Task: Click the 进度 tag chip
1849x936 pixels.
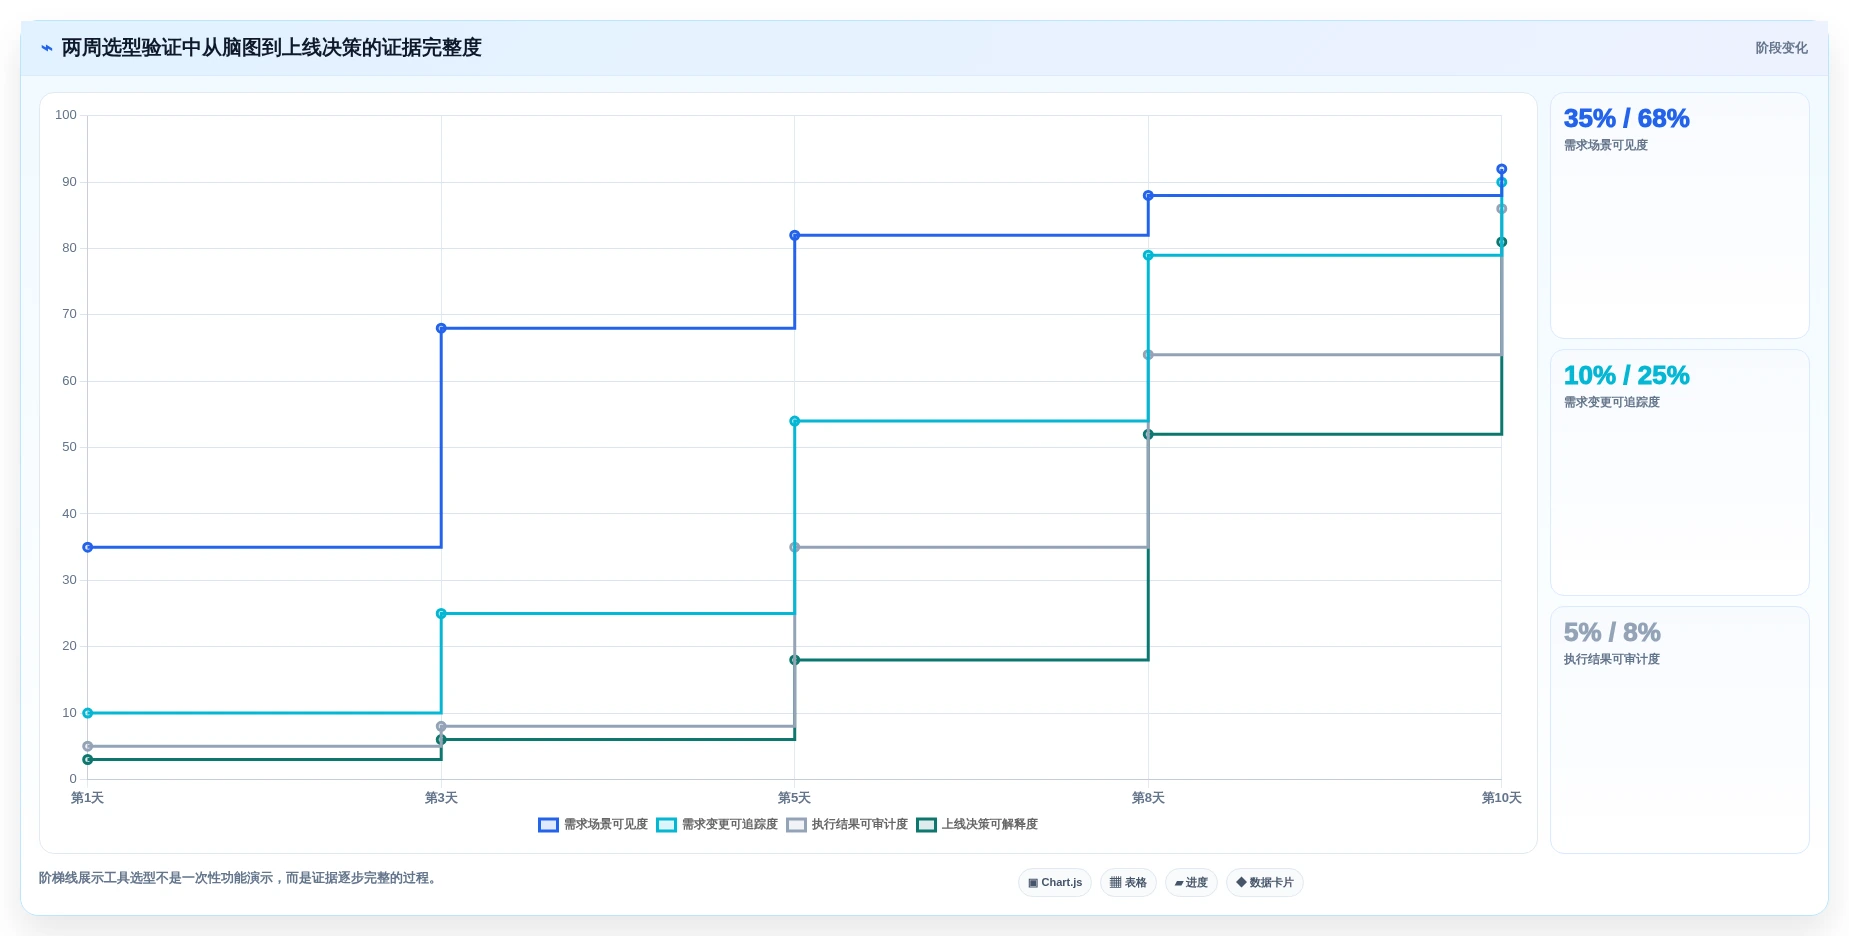Action: [1191, 883]
